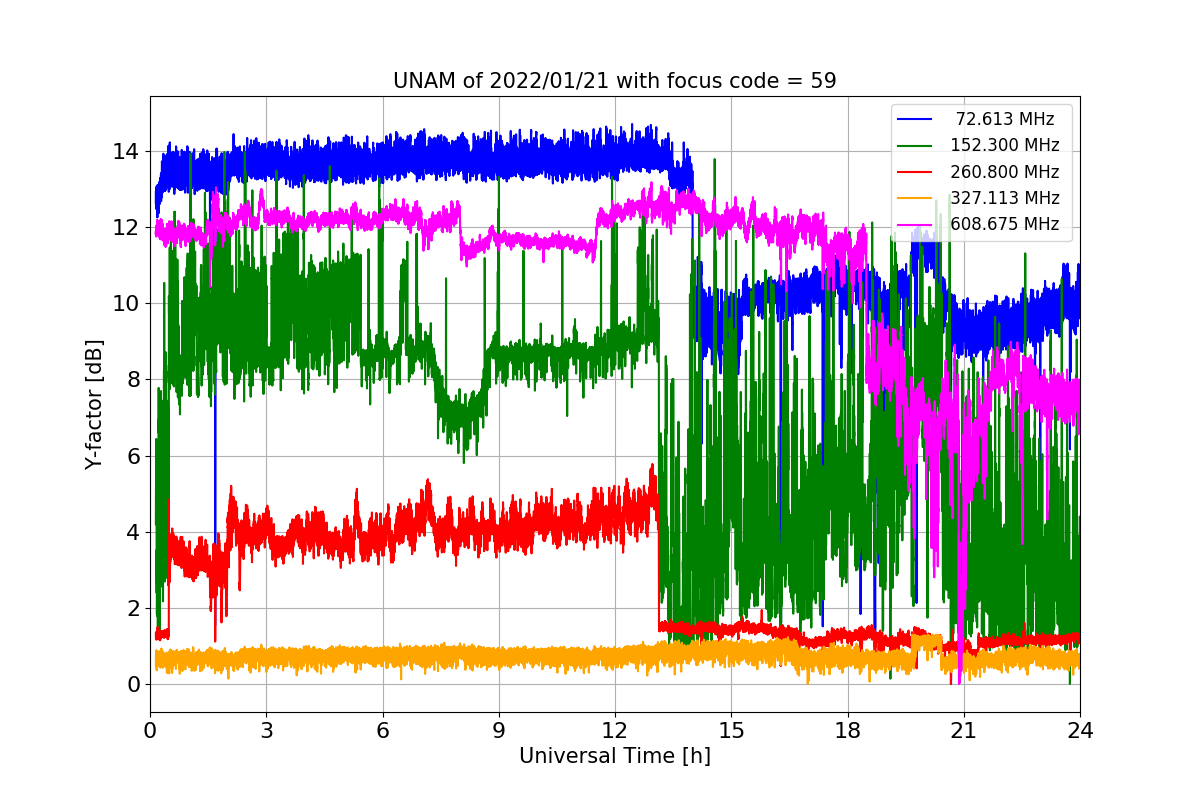The width and height of the screenshot is (1200, 800).
Task: Click the y-axis tick label '14'
Action: click(126, 152)
